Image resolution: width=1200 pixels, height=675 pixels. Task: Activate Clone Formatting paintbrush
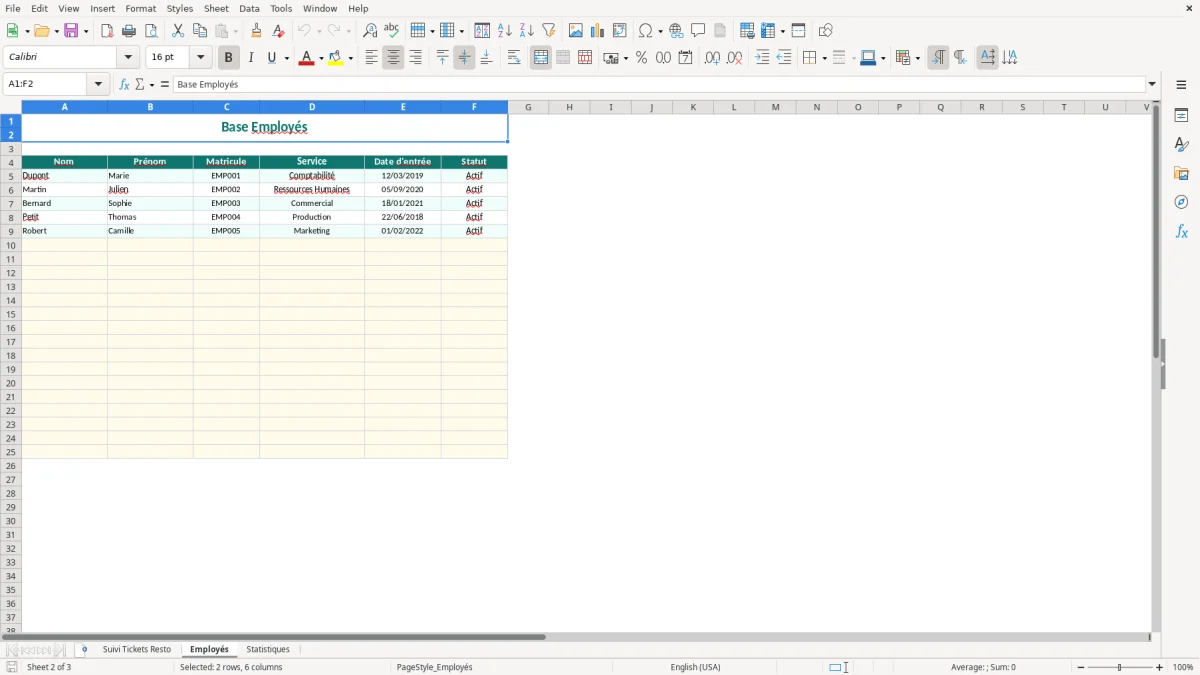[257, 31]
